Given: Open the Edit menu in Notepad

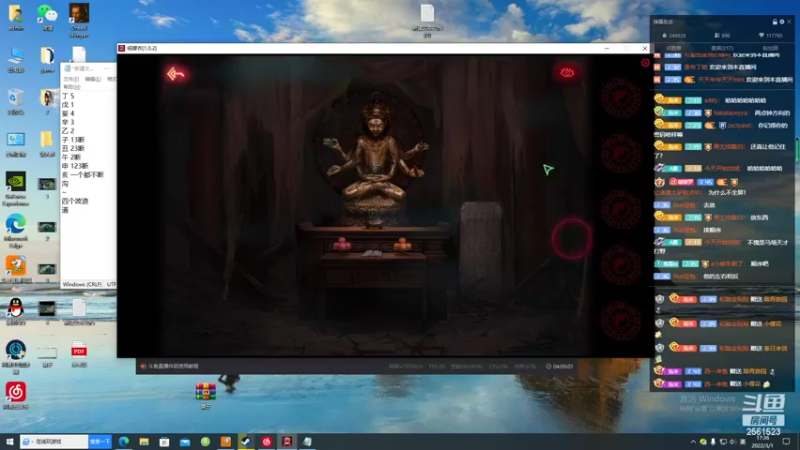Looking at the screenshot, I should (x=92, y=79).
